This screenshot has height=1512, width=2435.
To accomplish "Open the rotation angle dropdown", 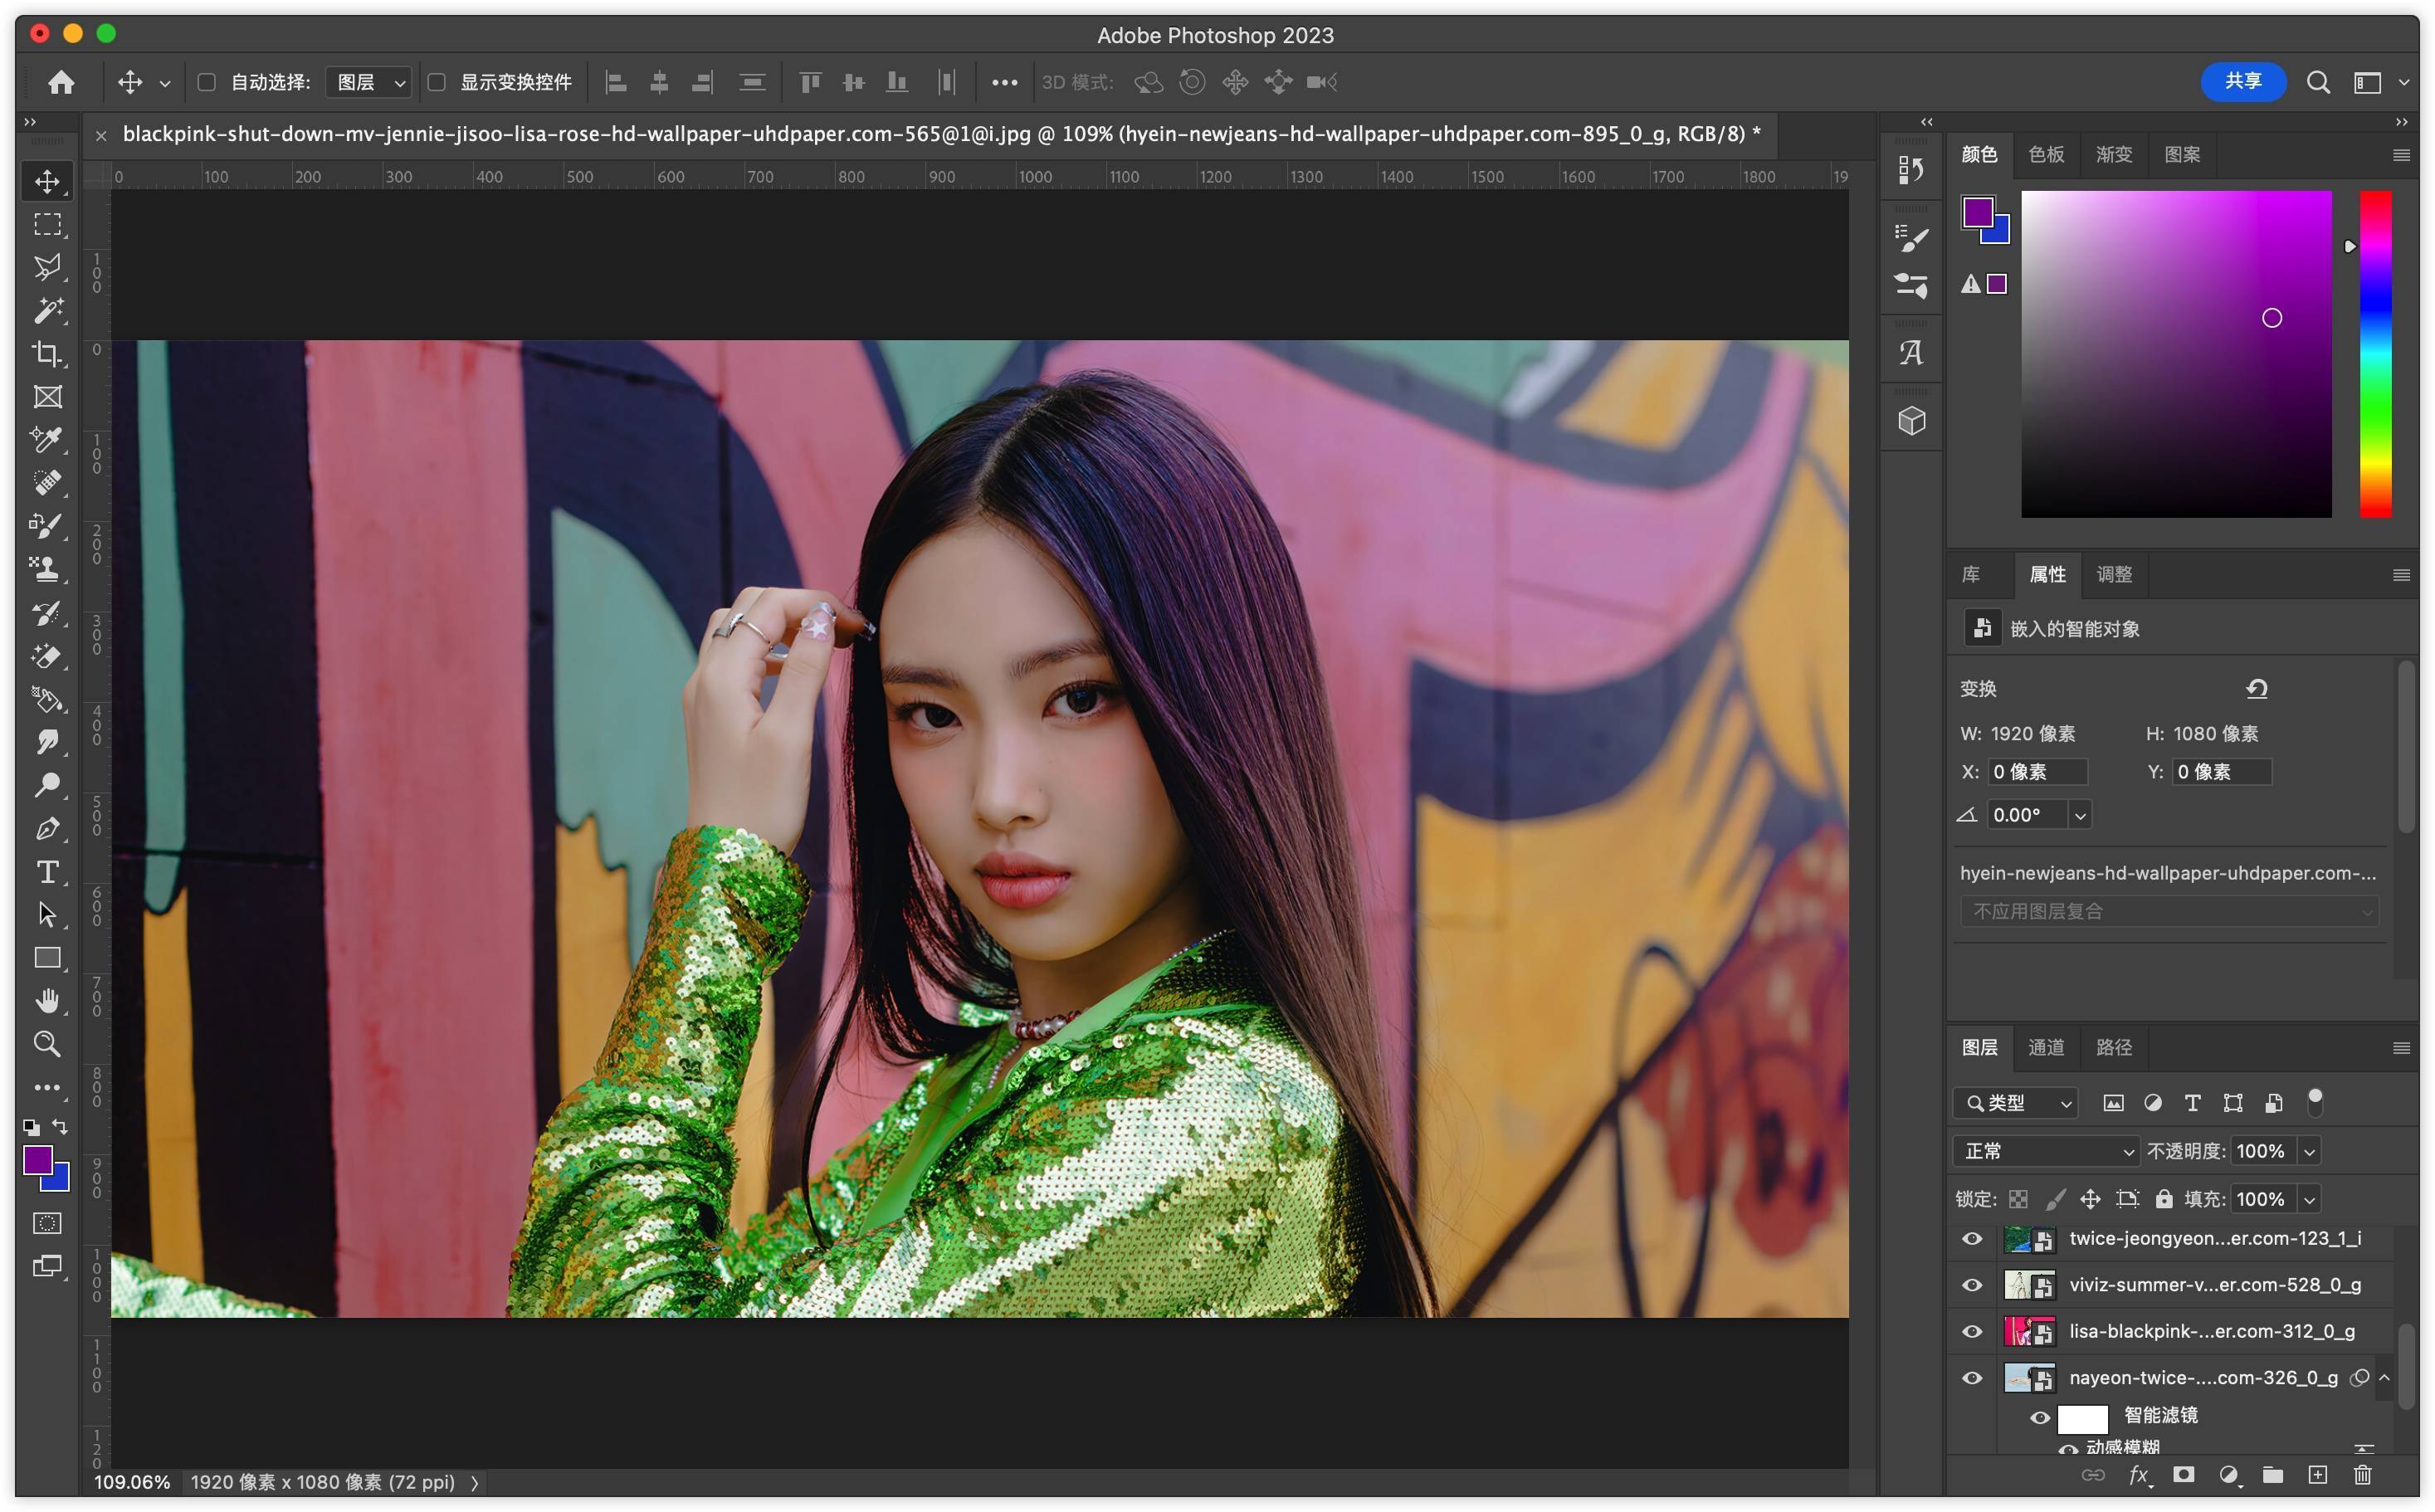I will click(2080, 815).
